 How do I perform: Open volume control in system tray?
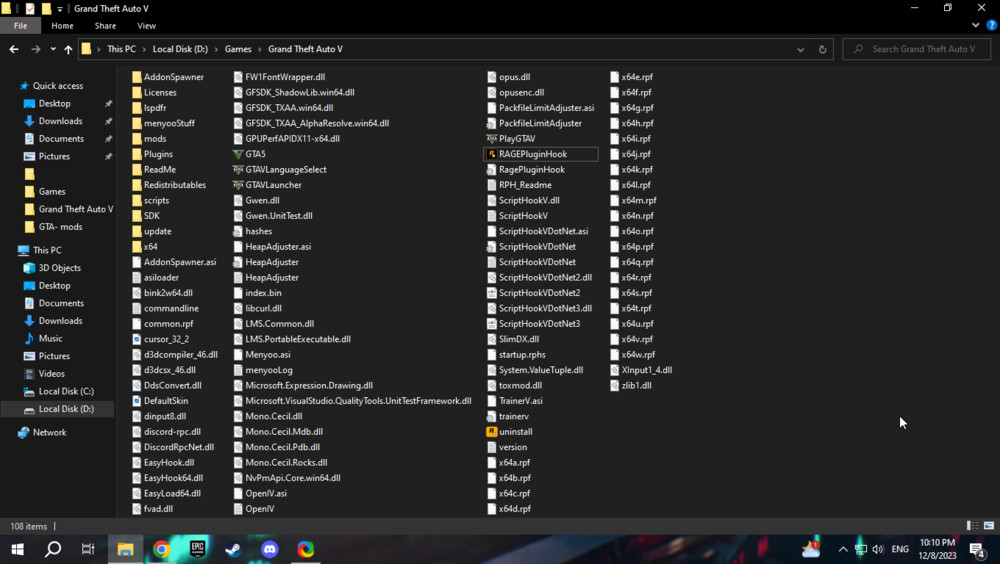878,549
